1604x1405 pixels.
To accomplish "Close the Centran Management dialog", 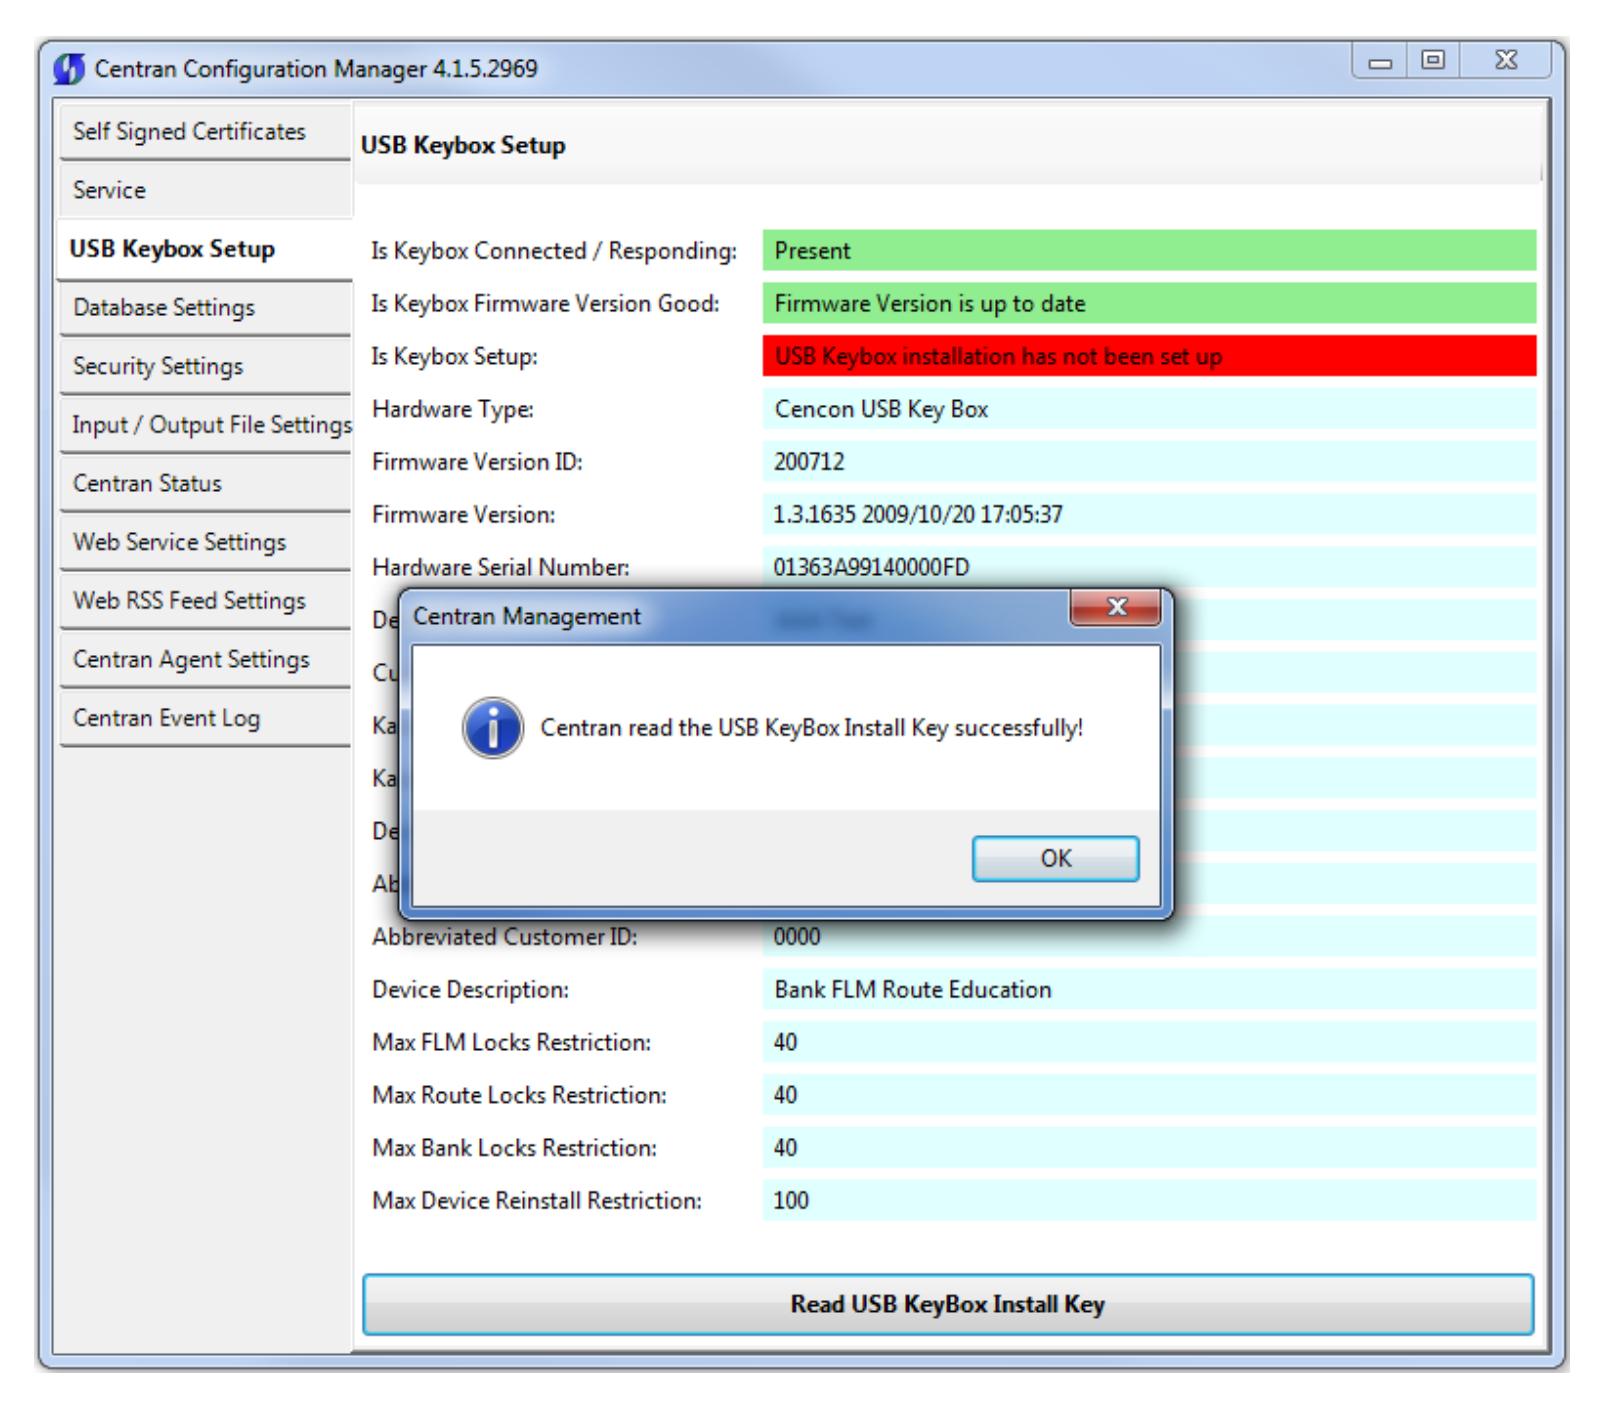I will click(1116, 608).
